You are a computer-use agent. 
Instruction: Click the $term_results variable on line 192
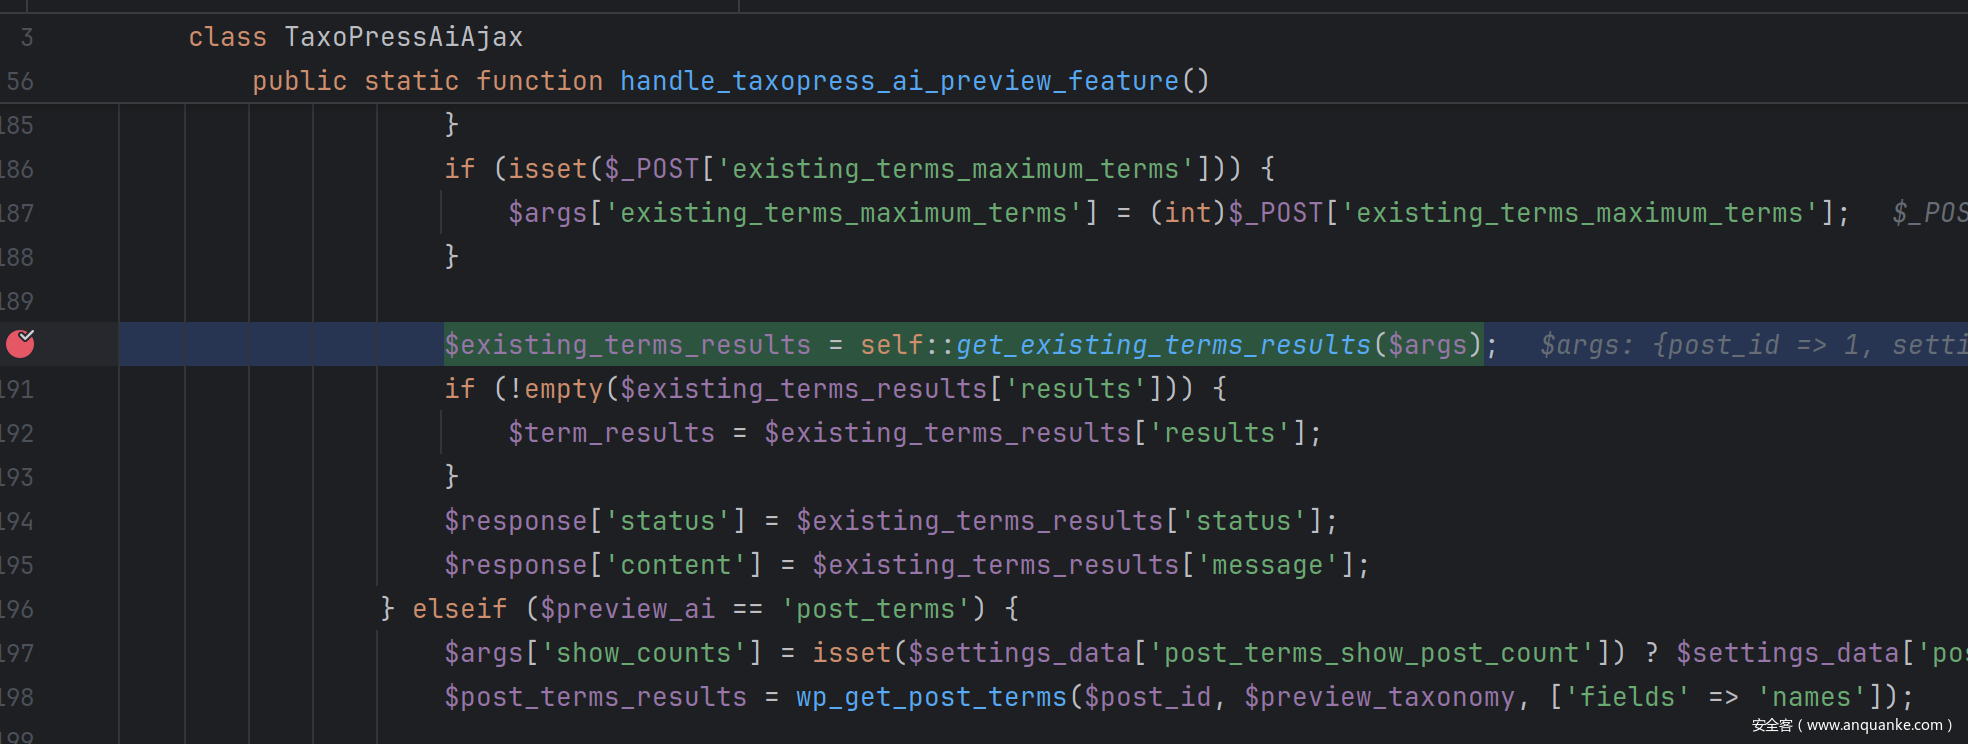coord(611,433)
